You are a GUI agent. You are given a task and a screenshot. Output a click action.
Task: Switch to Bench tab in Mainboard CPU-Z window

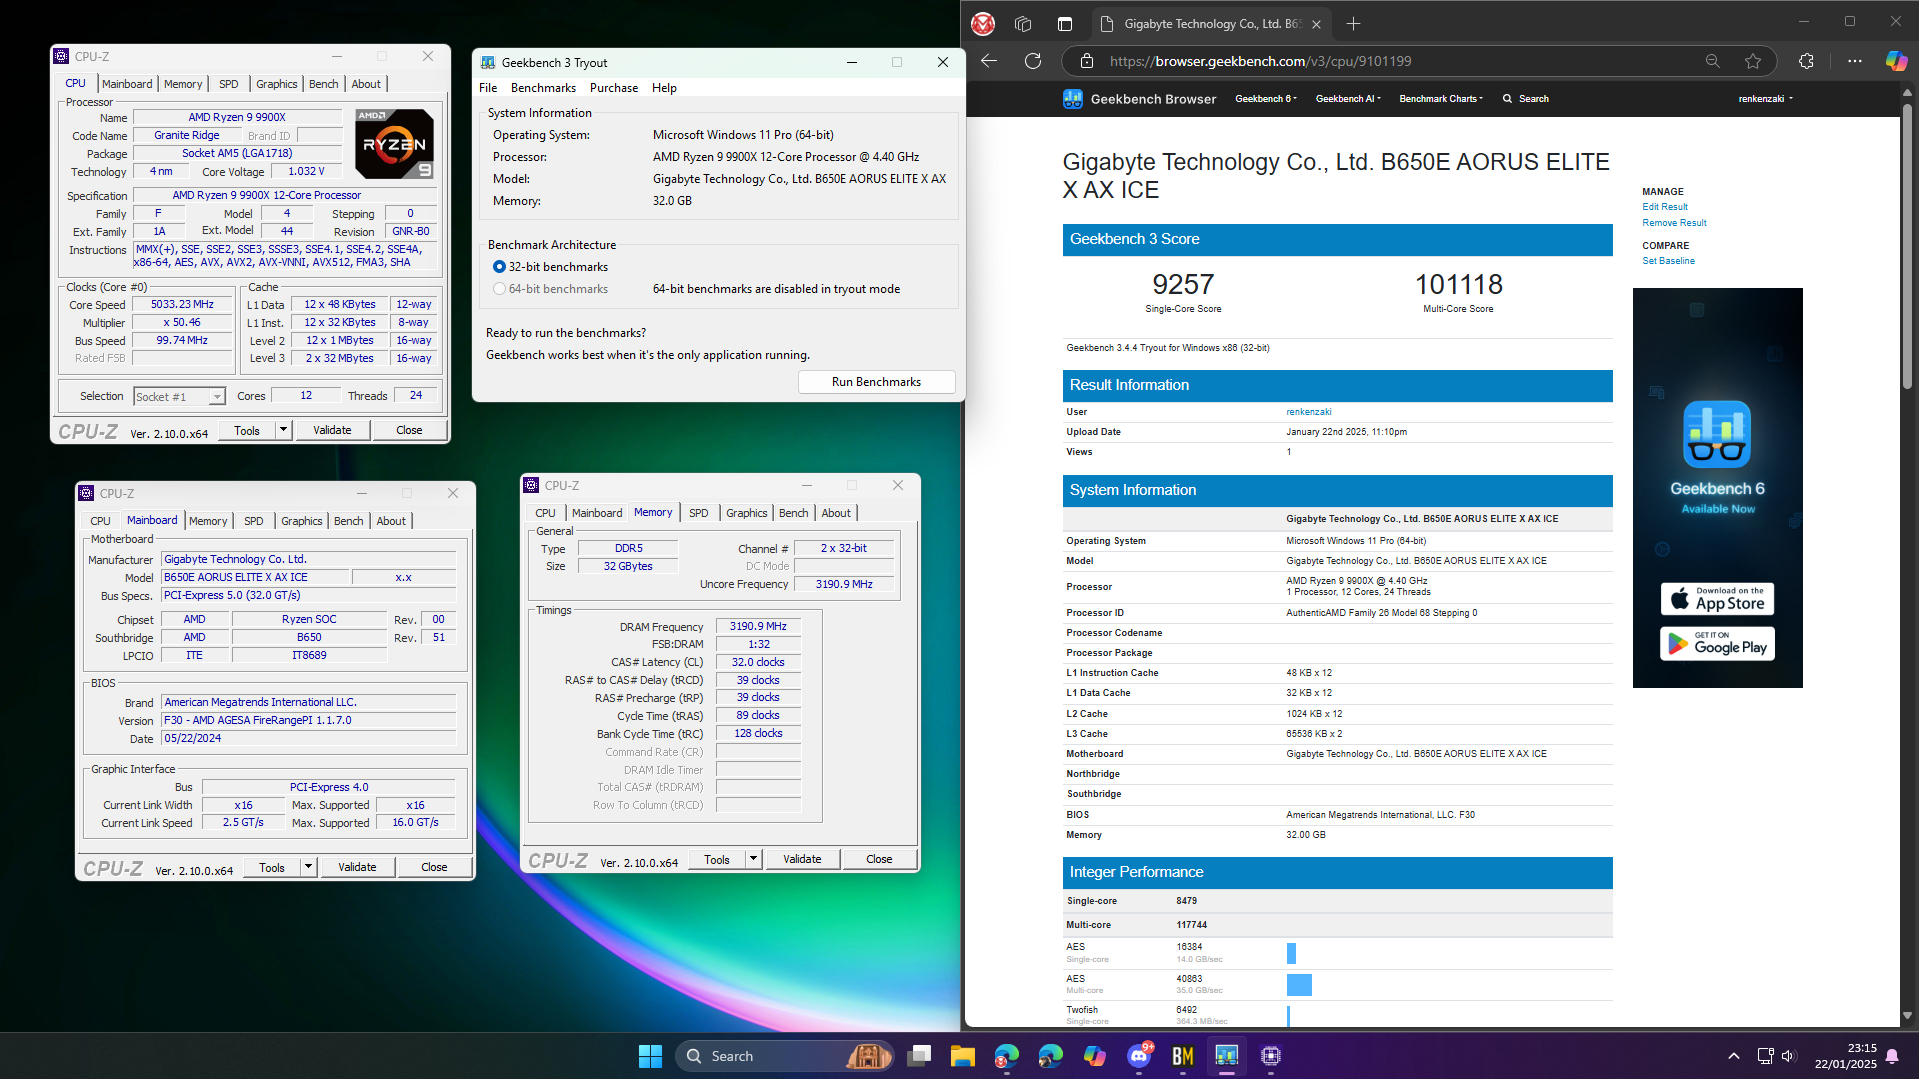[349, 521]
